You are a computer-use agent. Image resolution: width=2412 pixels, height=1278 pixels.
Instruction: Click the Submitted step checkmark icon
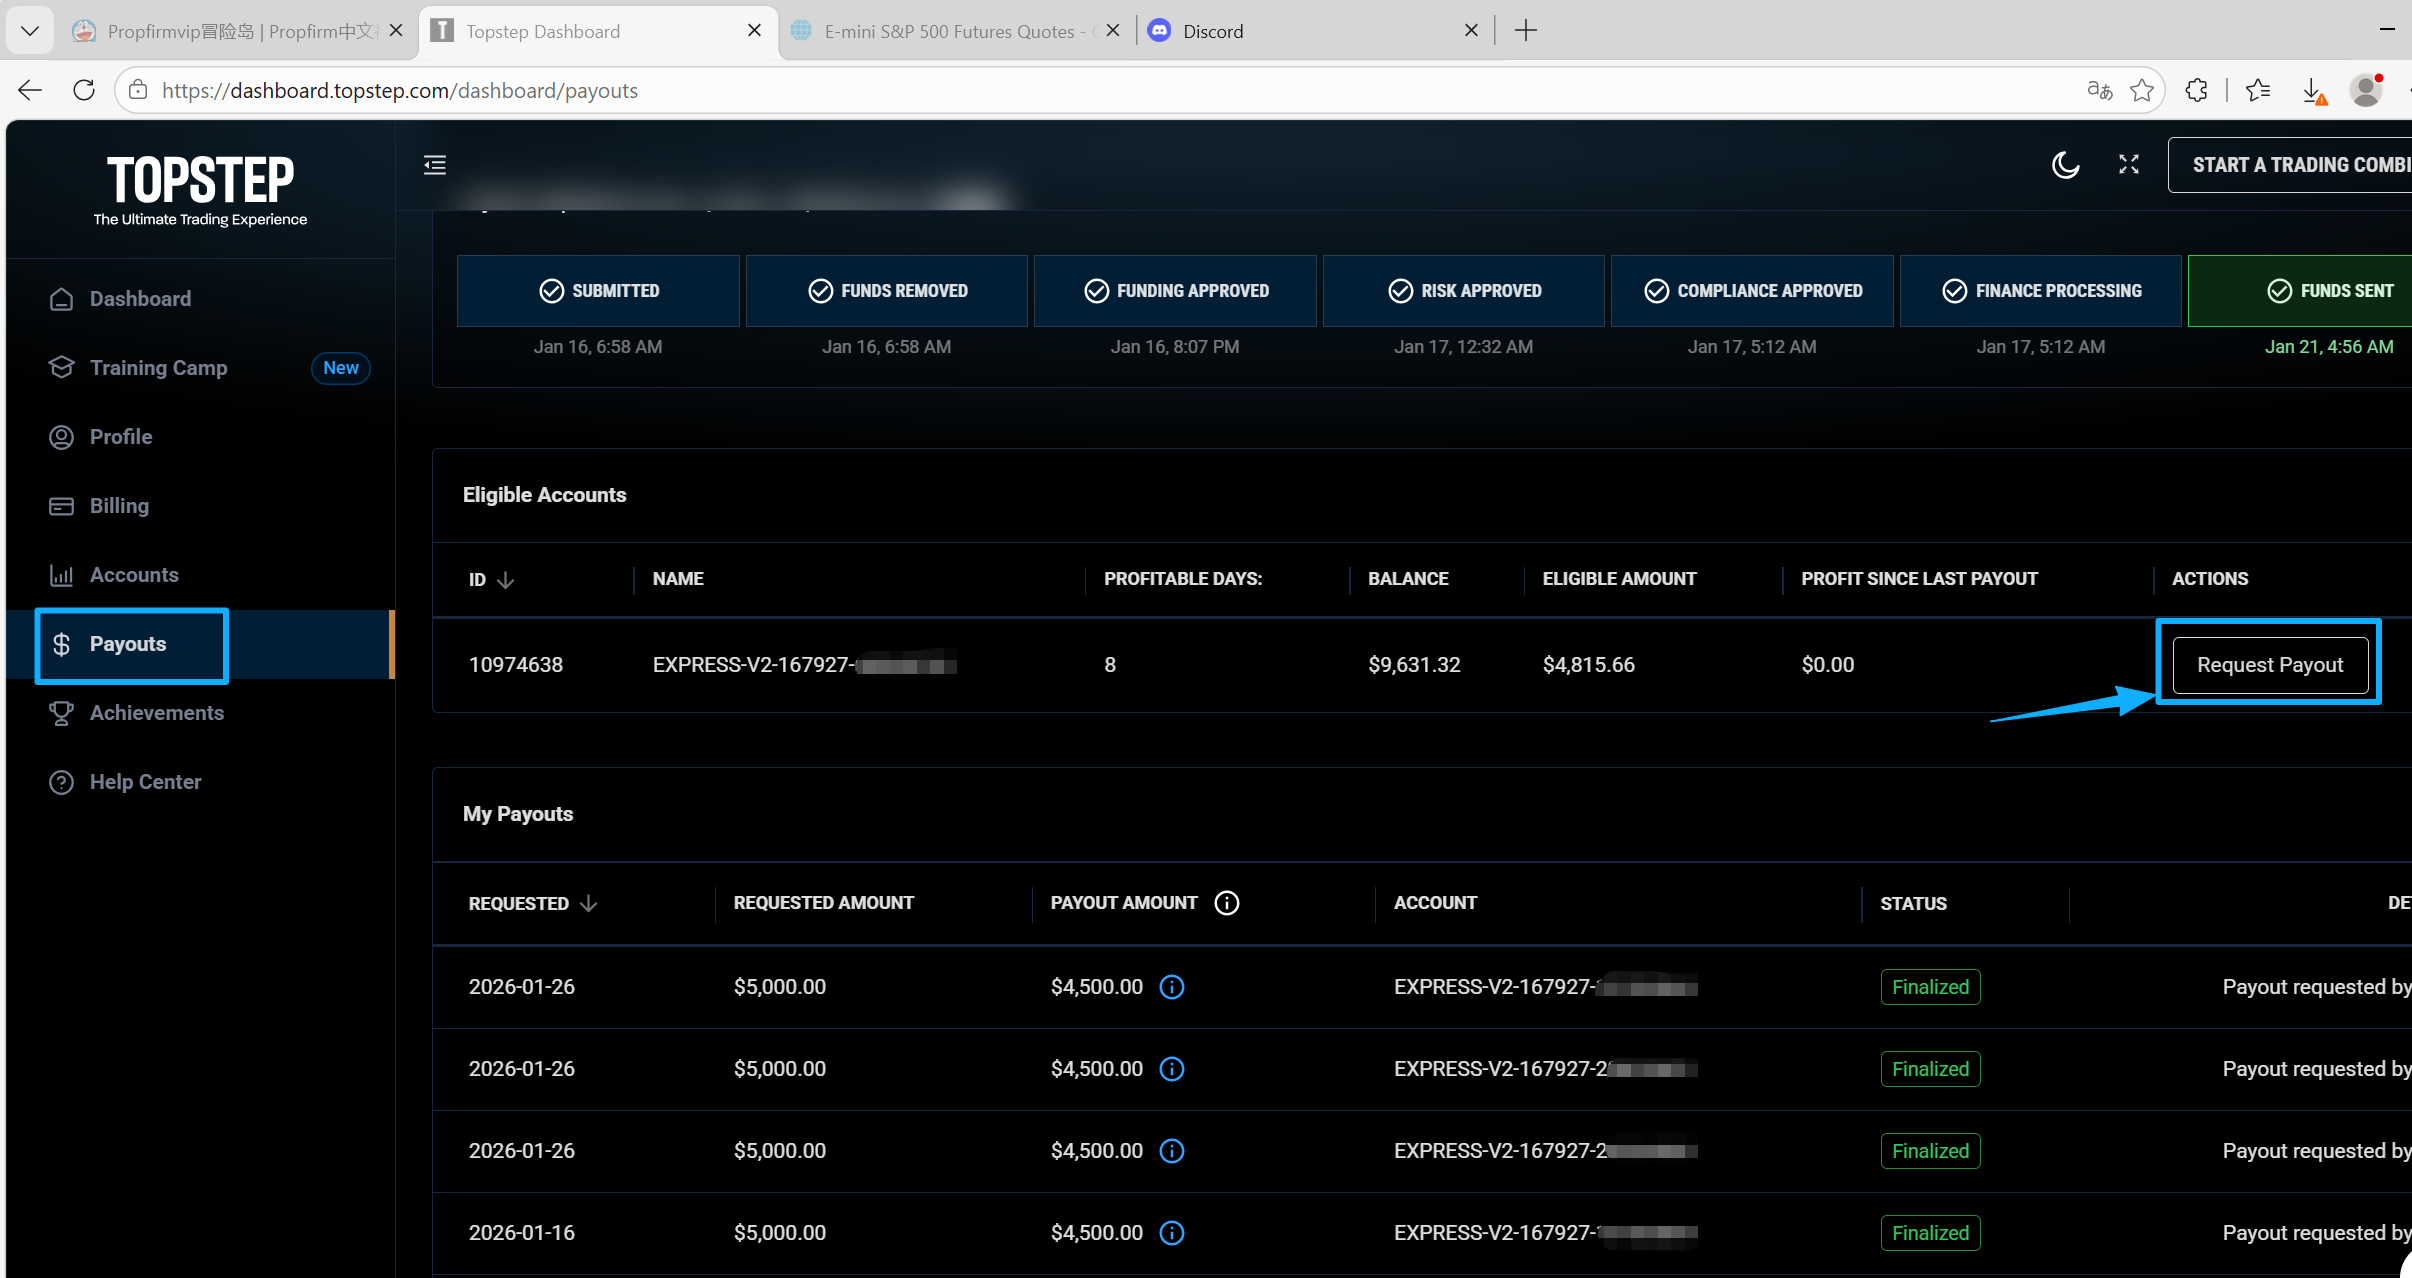[x=552, y=291]
